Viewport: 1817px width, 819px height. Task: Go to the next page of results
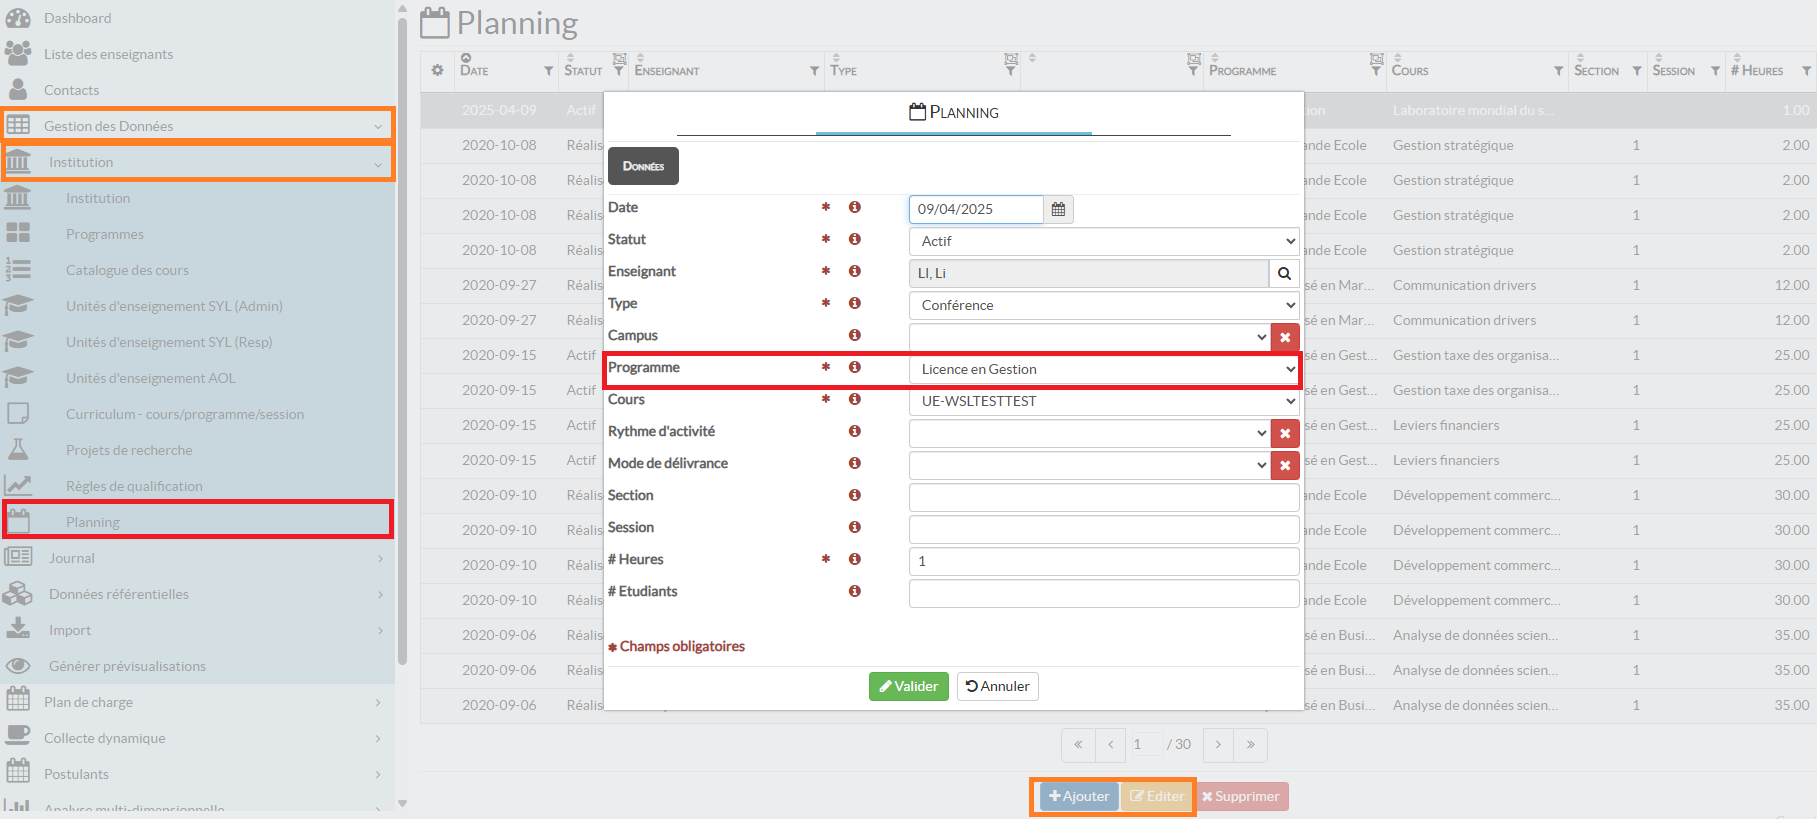tap(1218, 745)
